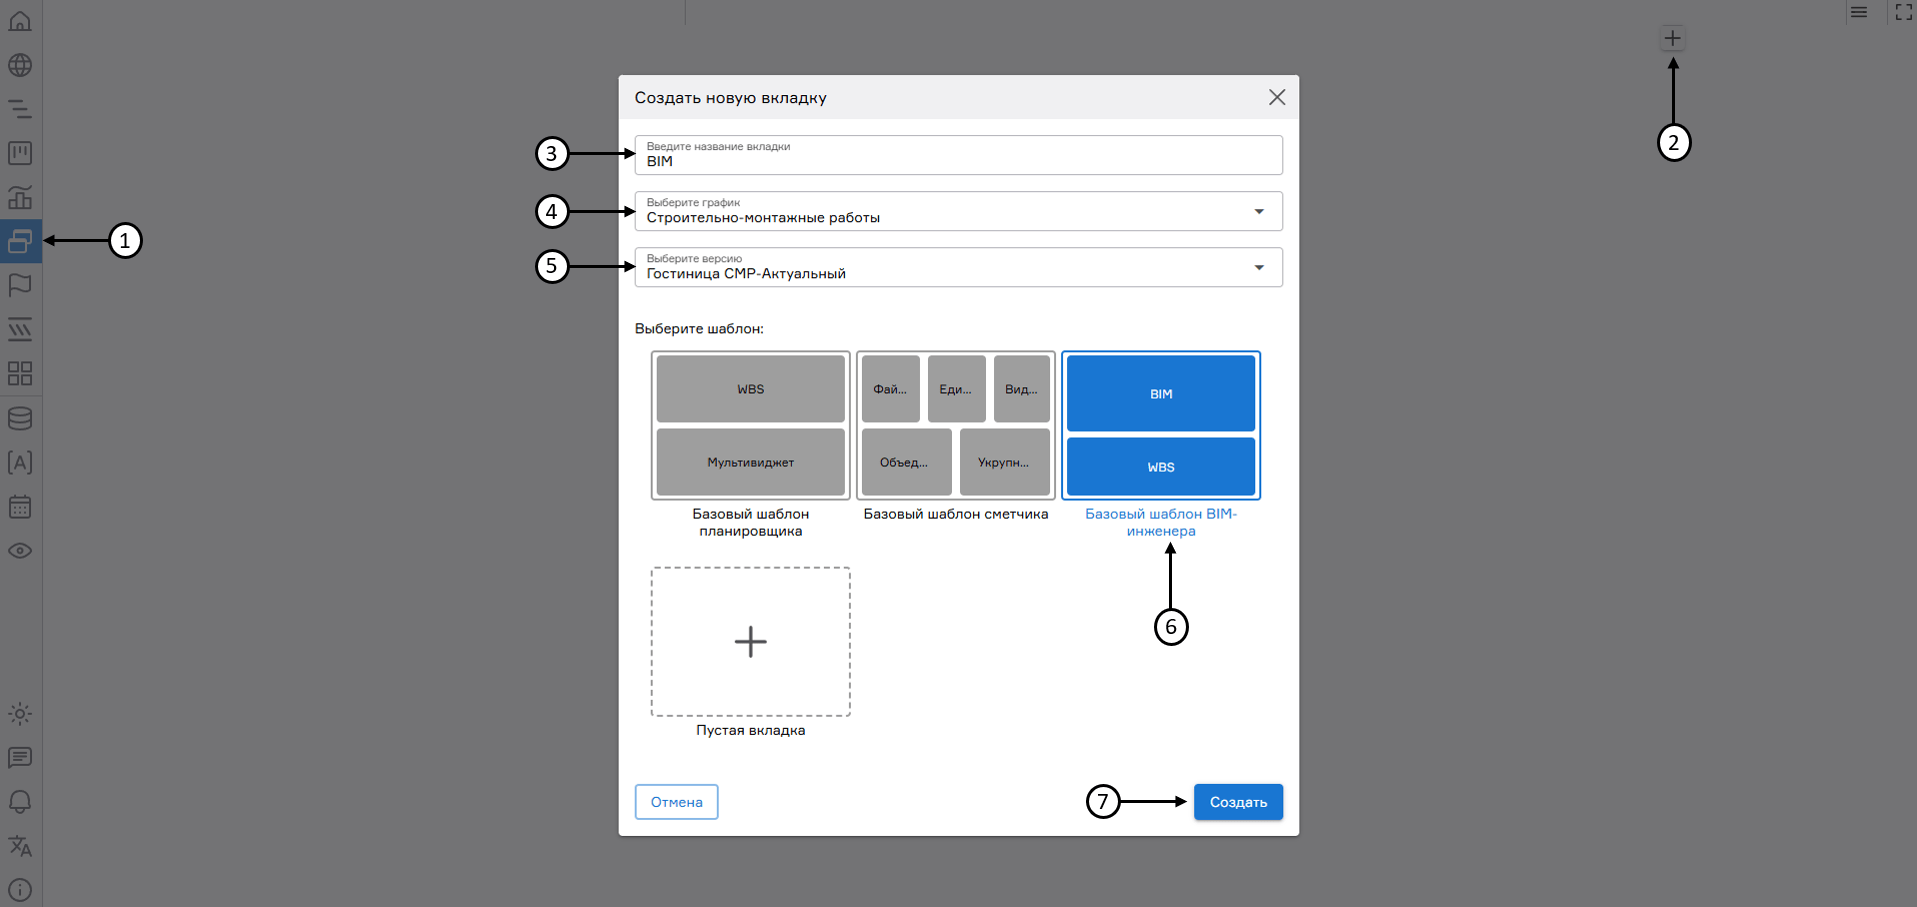The image size is (1917, 907).
Task: Open the language switcher icon in the sidebar
Action: 20,846
